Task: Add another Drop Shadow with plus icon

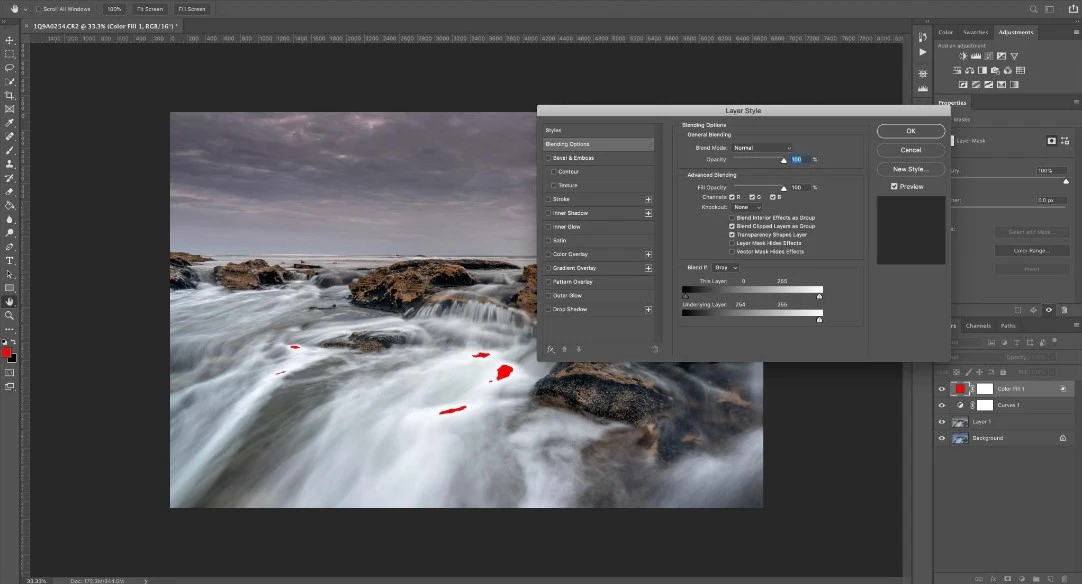Action: click(648, 310)
